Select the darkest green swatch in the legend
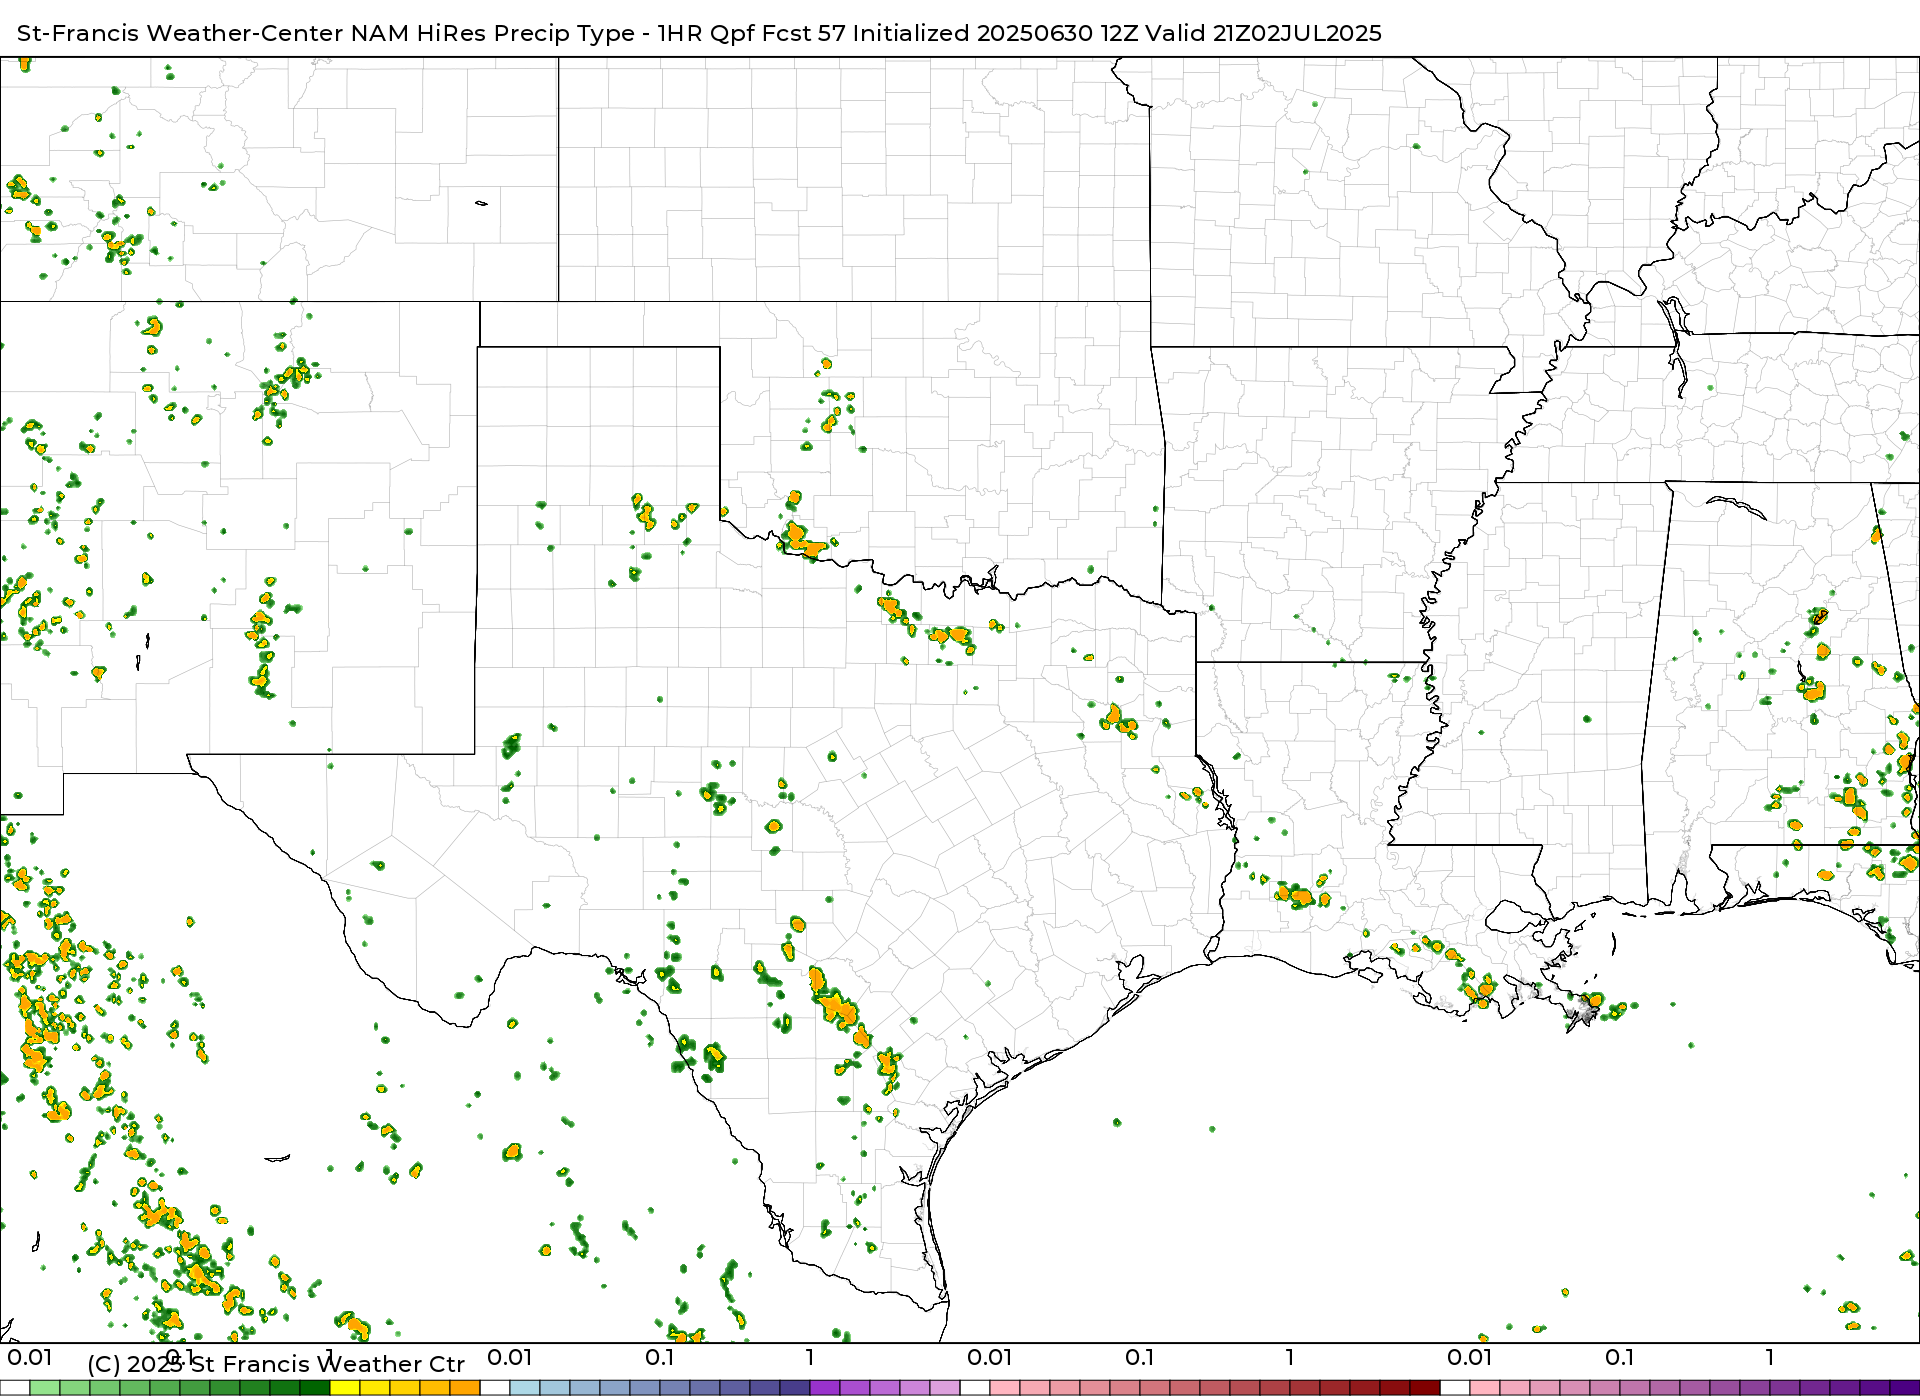Viewport: 1920px width, 1400px height. coord(315,1388)
